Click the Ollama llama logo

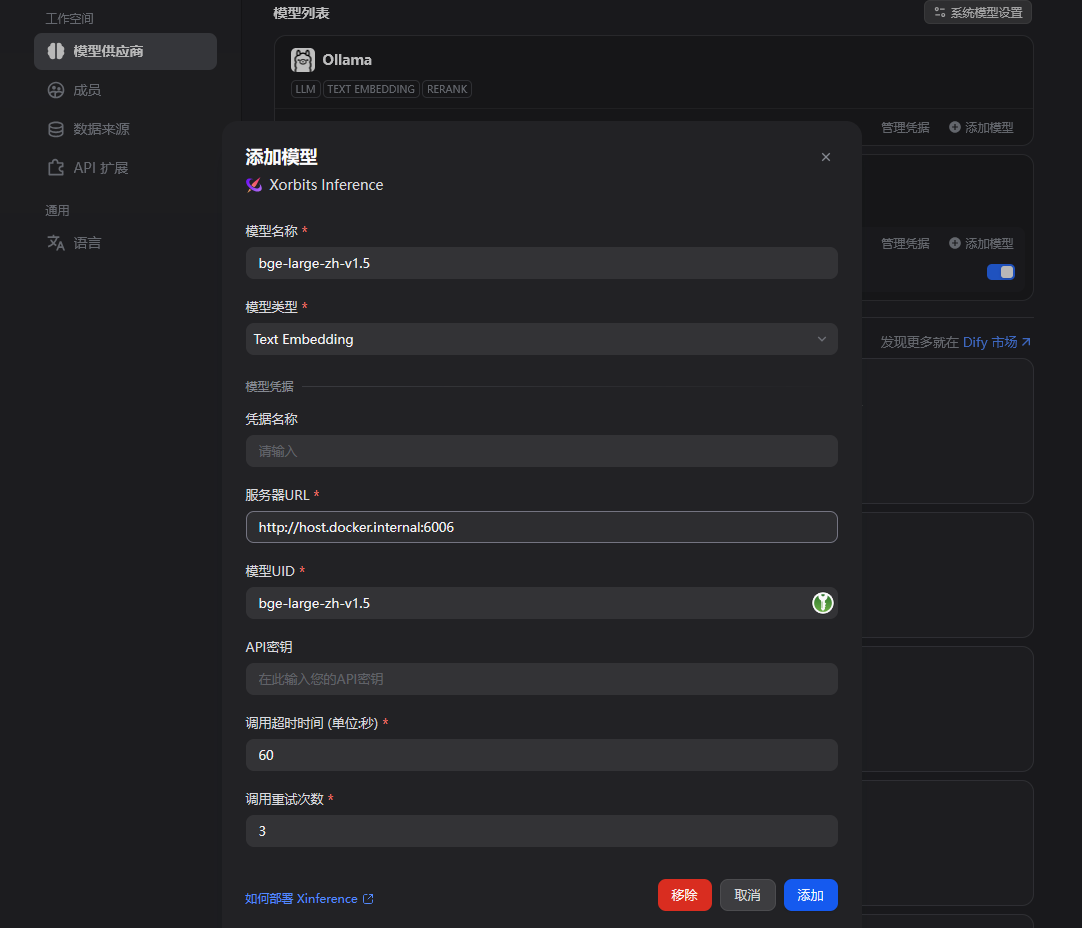(303, 60)
